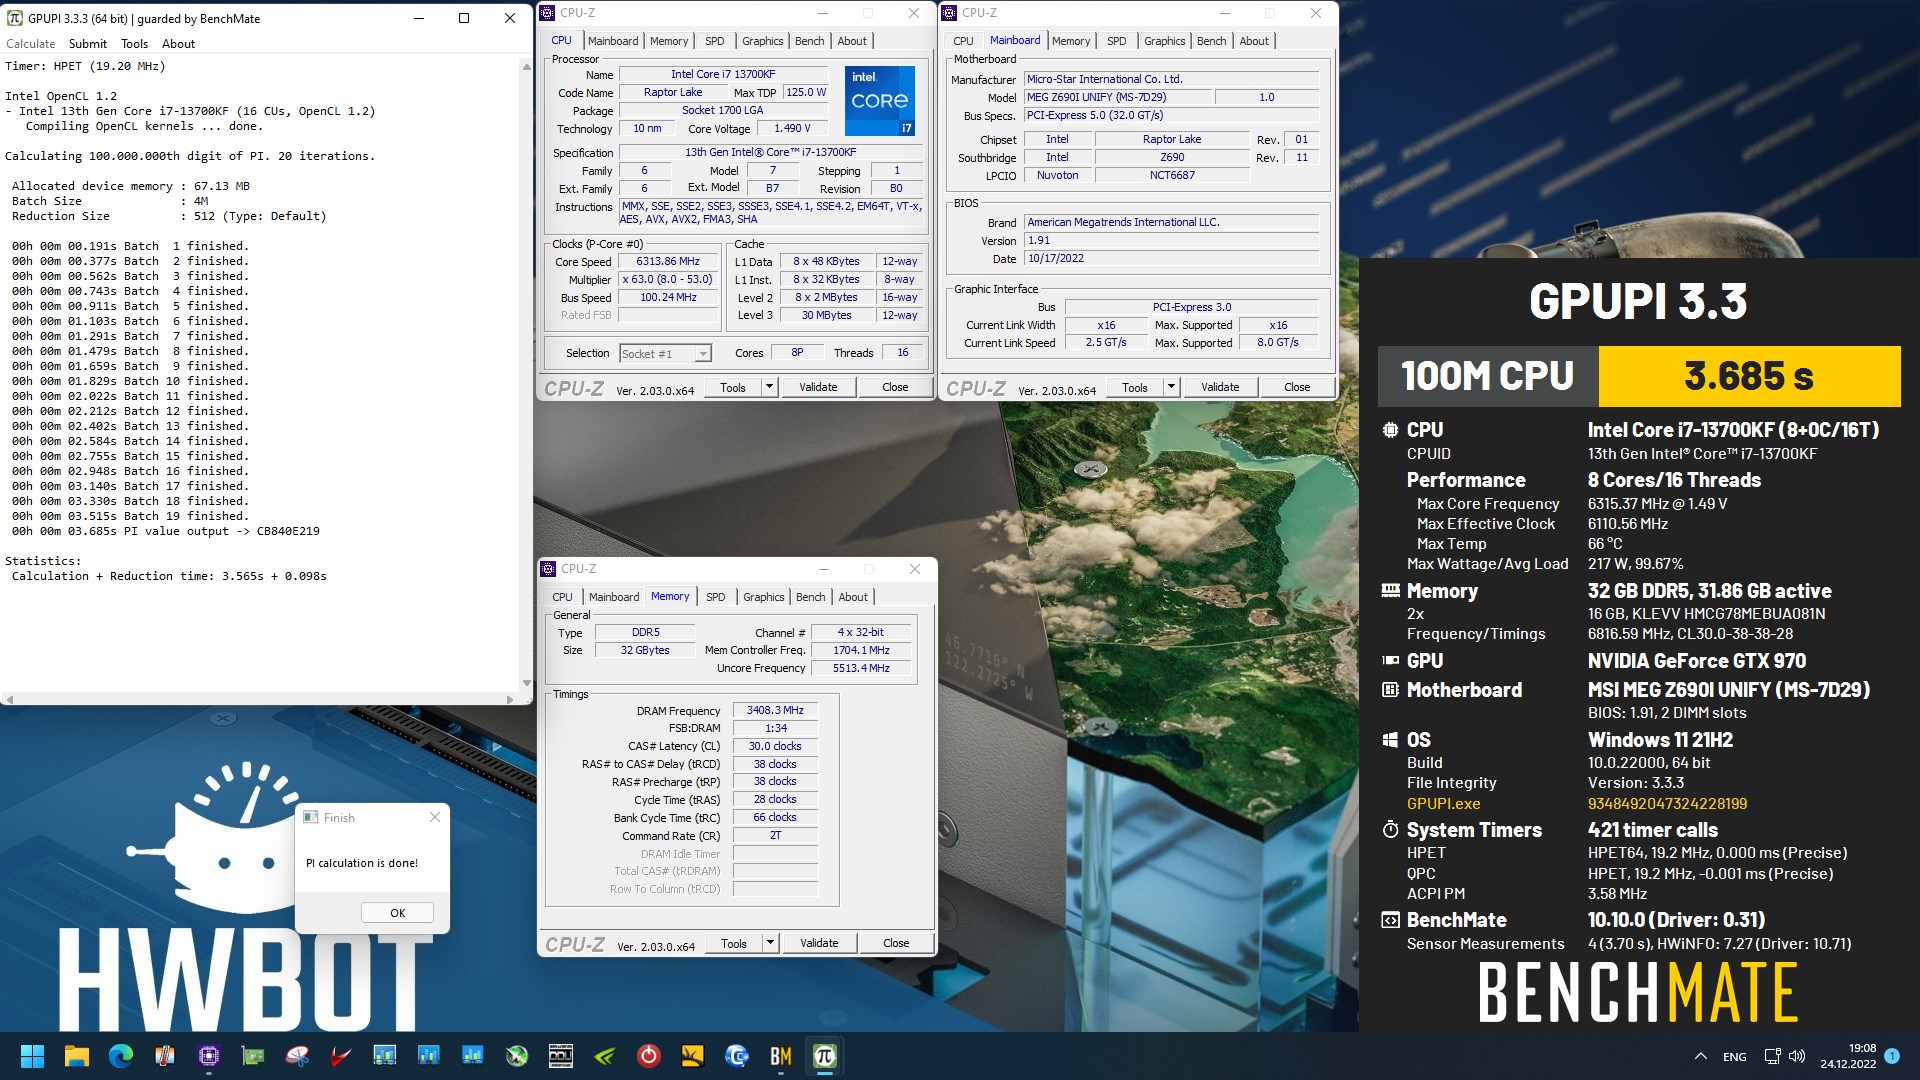Open Tools dropdown arrow in CPU tab window

coord(769,387)
